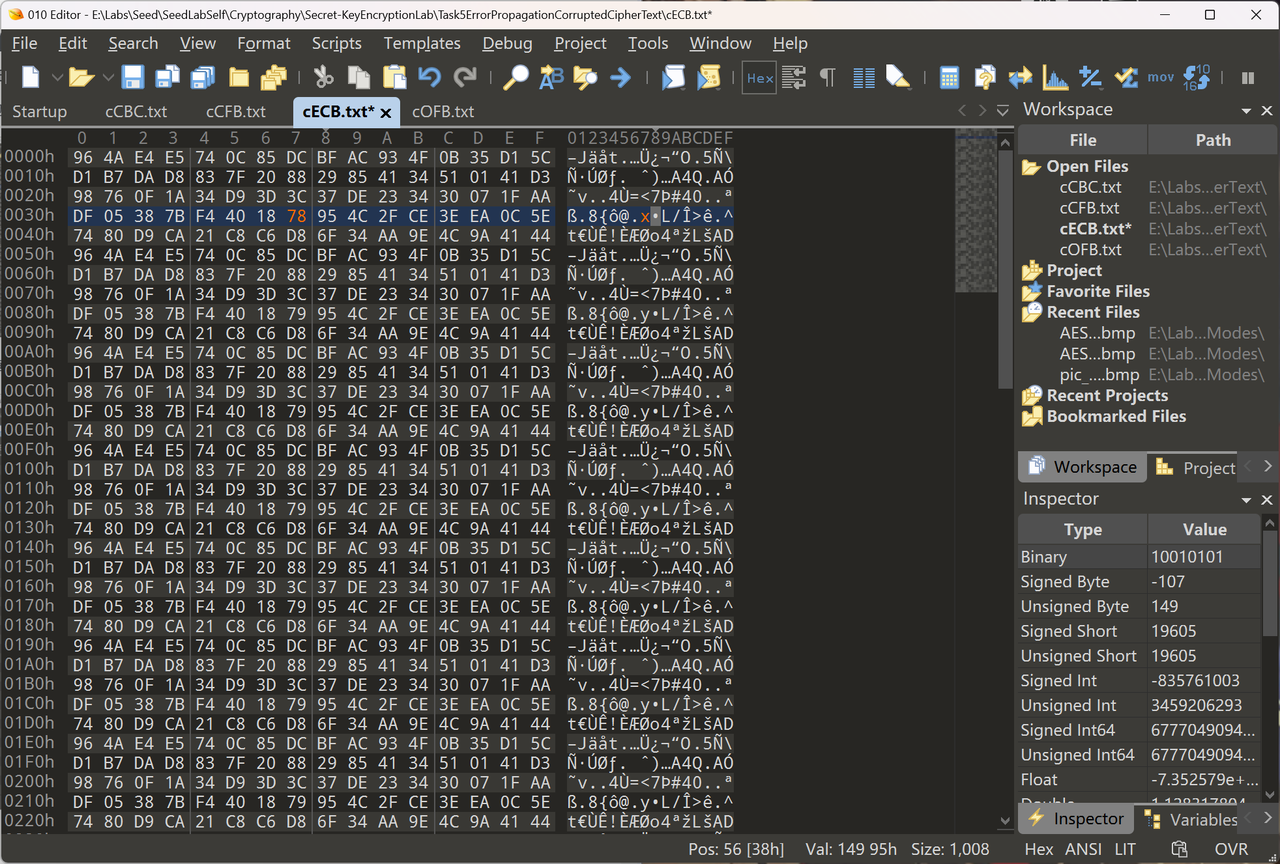Open the Templates menu
Image resolution: width=1280 pixels, height=864 pixels.
[422, 43]
